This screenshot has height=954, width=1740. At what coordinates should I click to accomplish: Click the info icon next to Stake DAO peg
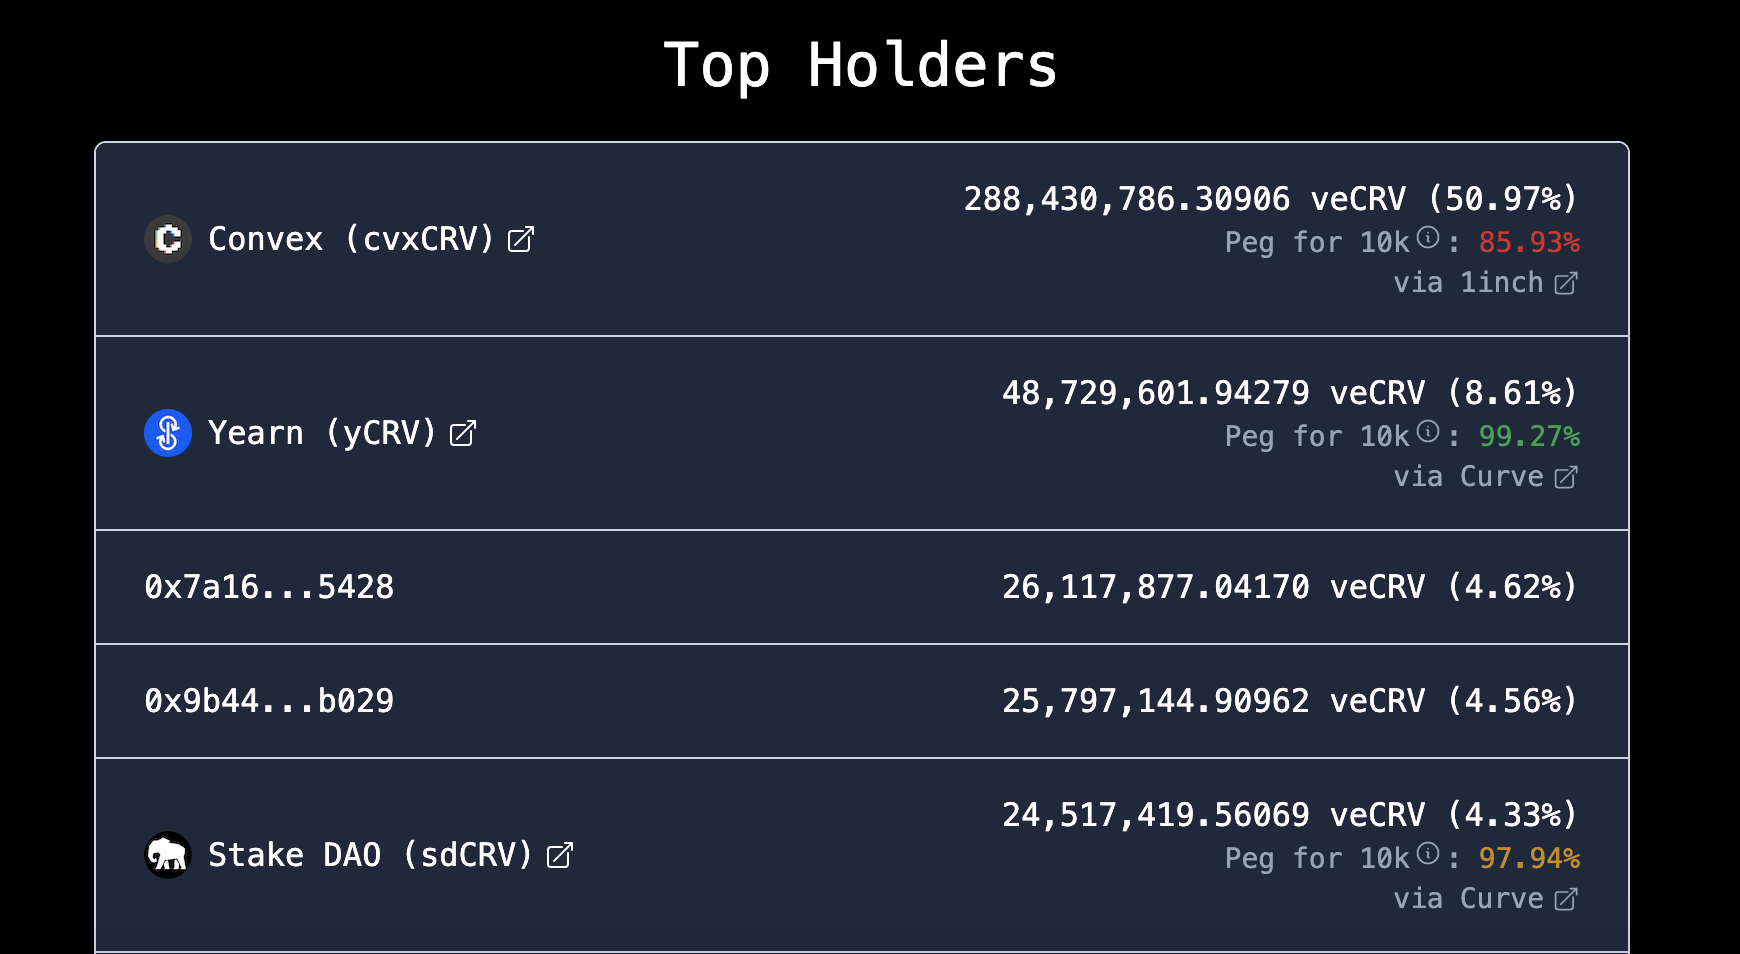tap(1428, 854)
